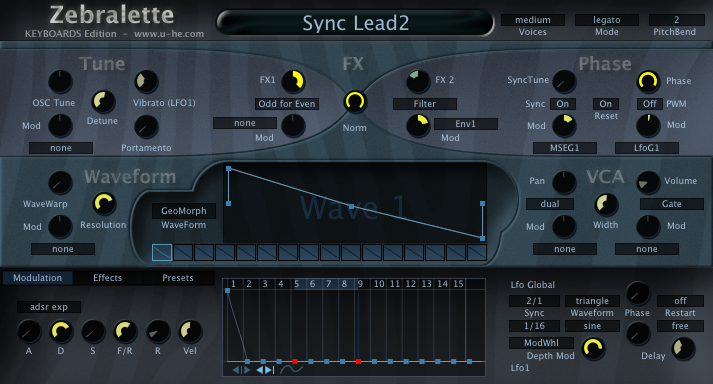Turn the F/R envelope knob

[125, 332]
